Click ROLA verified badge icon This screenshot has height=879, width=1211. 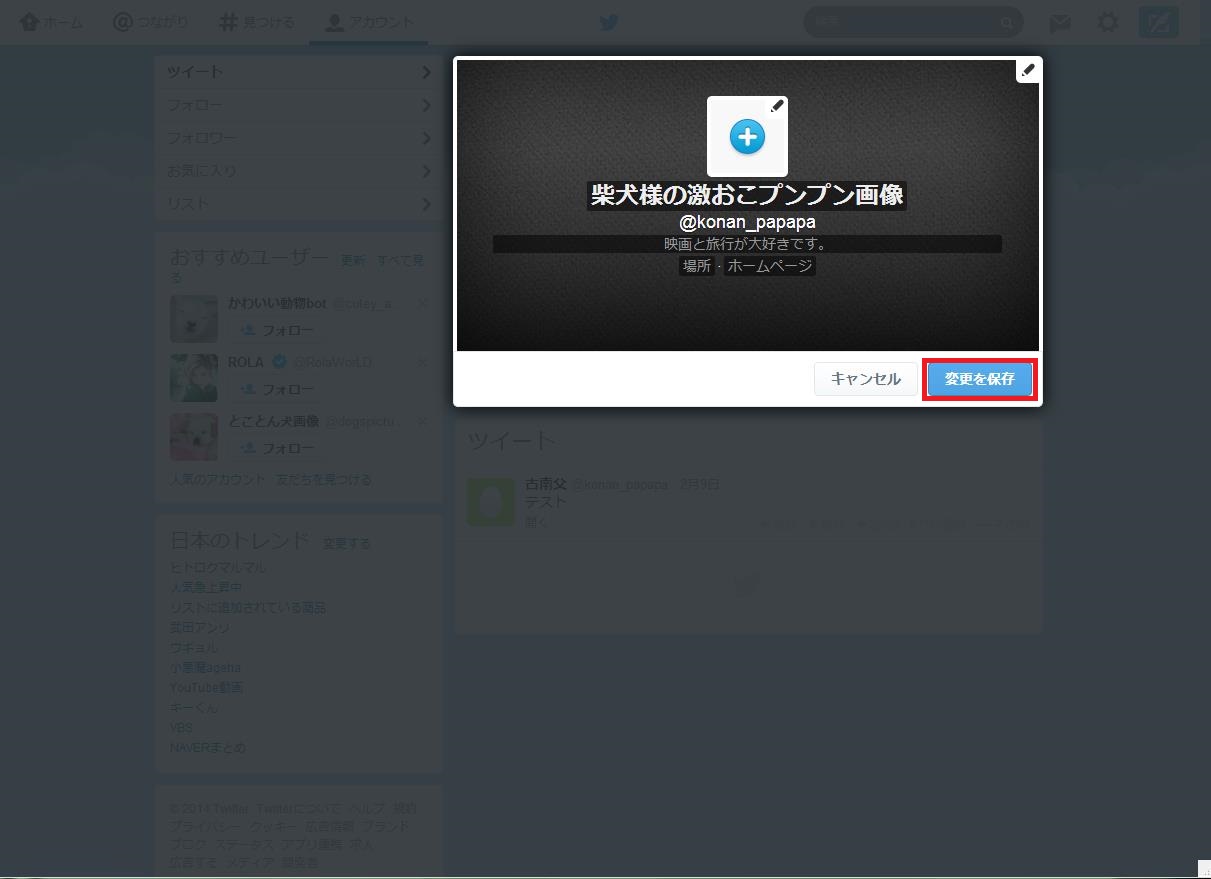tap(280, 362)
